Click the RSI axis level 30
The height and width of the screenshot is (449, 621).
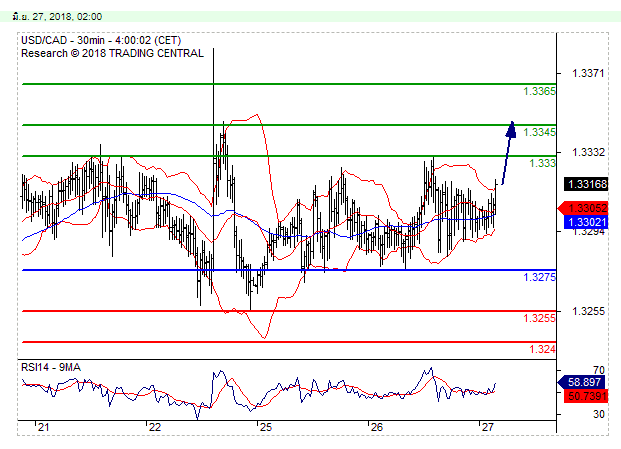click(x=599, y=414)
